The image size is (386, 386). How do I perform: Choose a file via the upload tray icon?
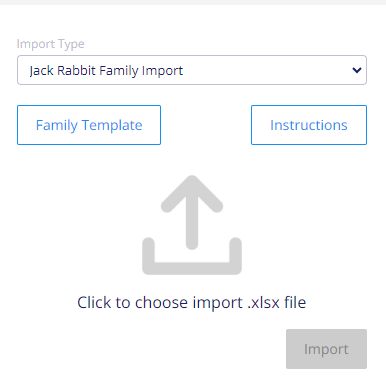point(192,256)
